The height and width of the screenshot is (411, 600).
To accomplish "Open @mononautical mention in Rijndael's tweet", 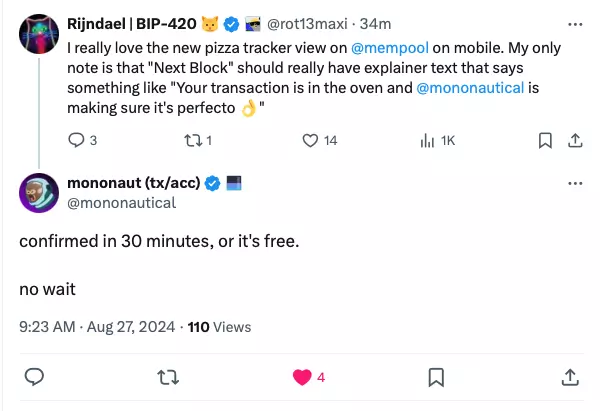I will pos(470,88).
